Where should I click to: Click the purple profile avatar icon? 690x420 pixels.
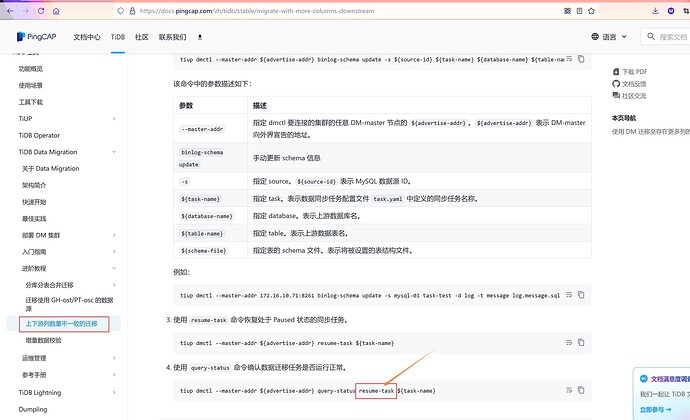[x=671, y=11]
